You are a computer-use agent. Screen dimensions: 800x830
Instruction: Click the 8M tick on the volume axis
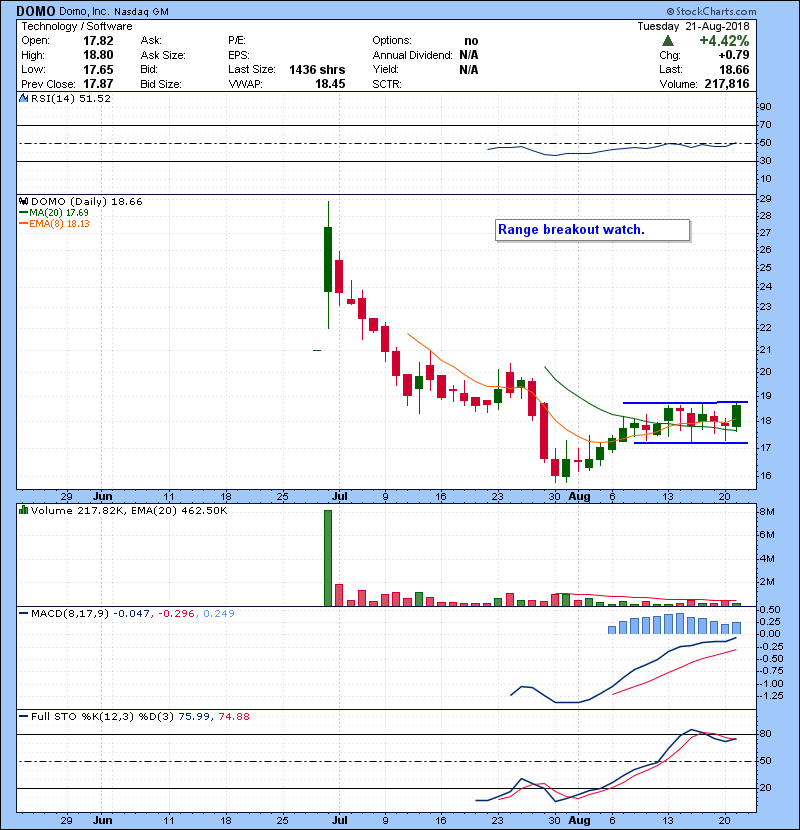click(767, 512)
